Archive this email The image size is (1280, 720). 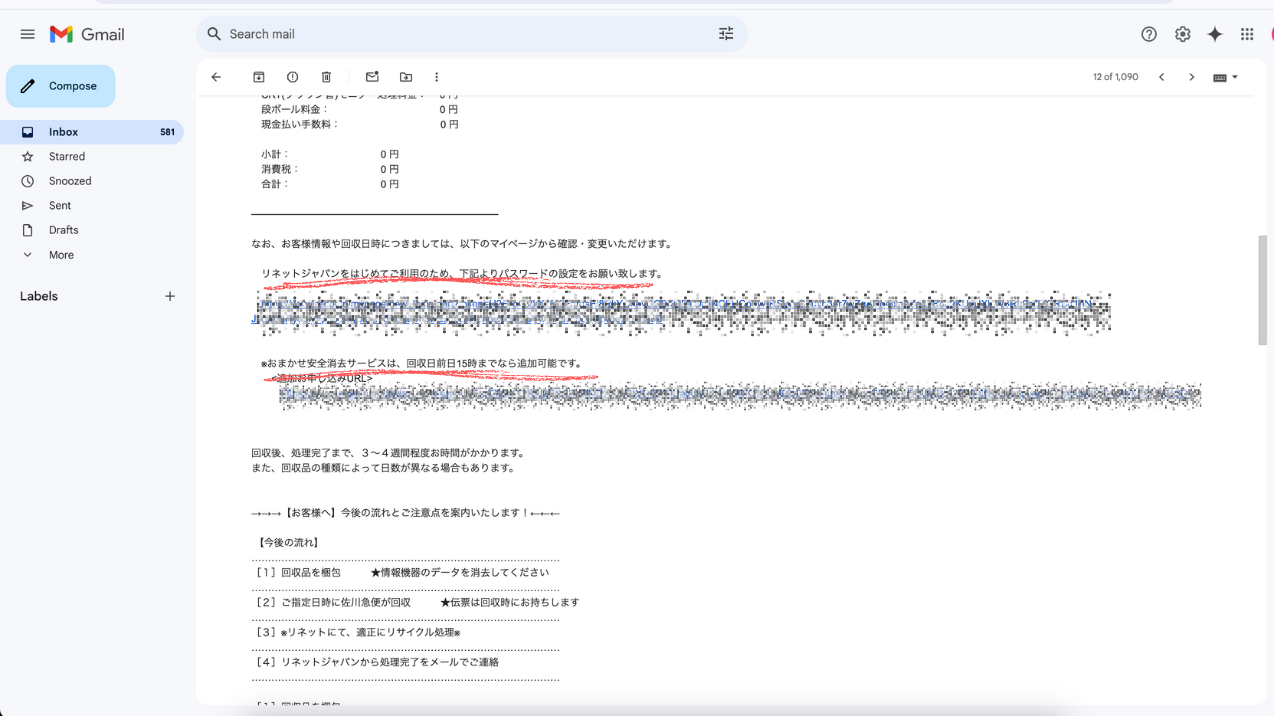click(x=258, y=77)
